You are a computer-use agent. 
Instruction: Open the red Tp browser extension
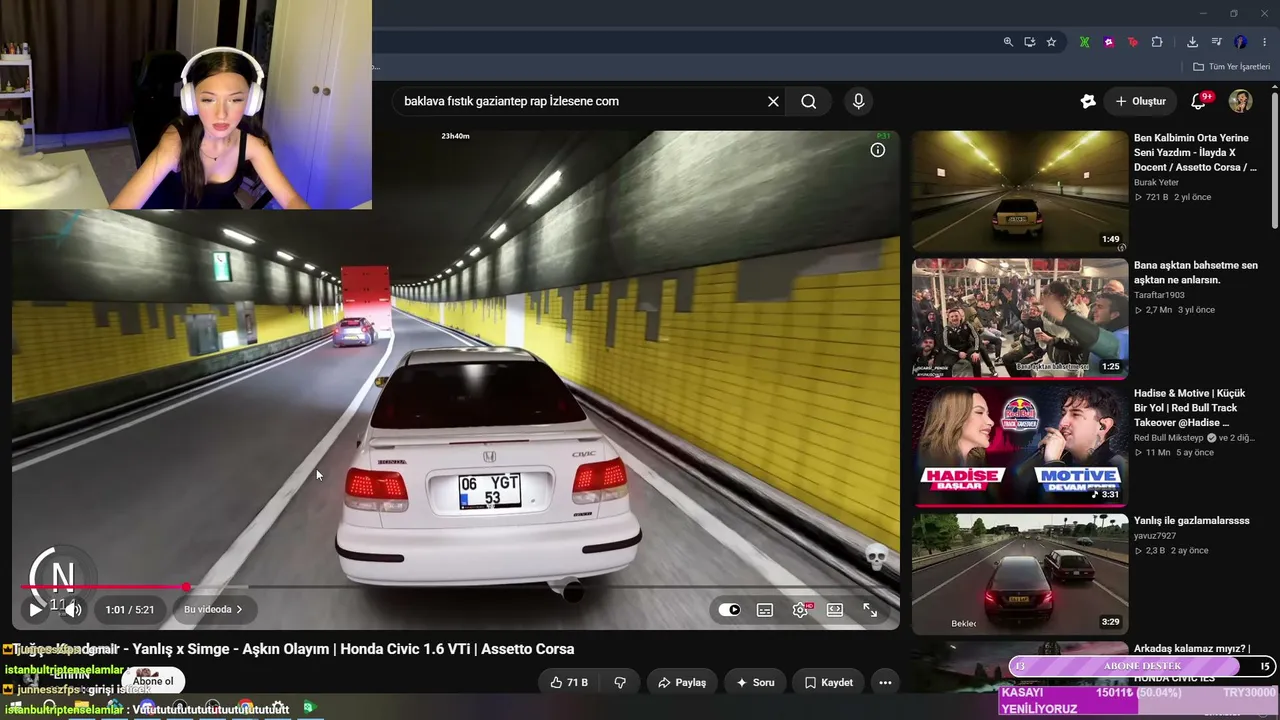(x=1133, y=42)
